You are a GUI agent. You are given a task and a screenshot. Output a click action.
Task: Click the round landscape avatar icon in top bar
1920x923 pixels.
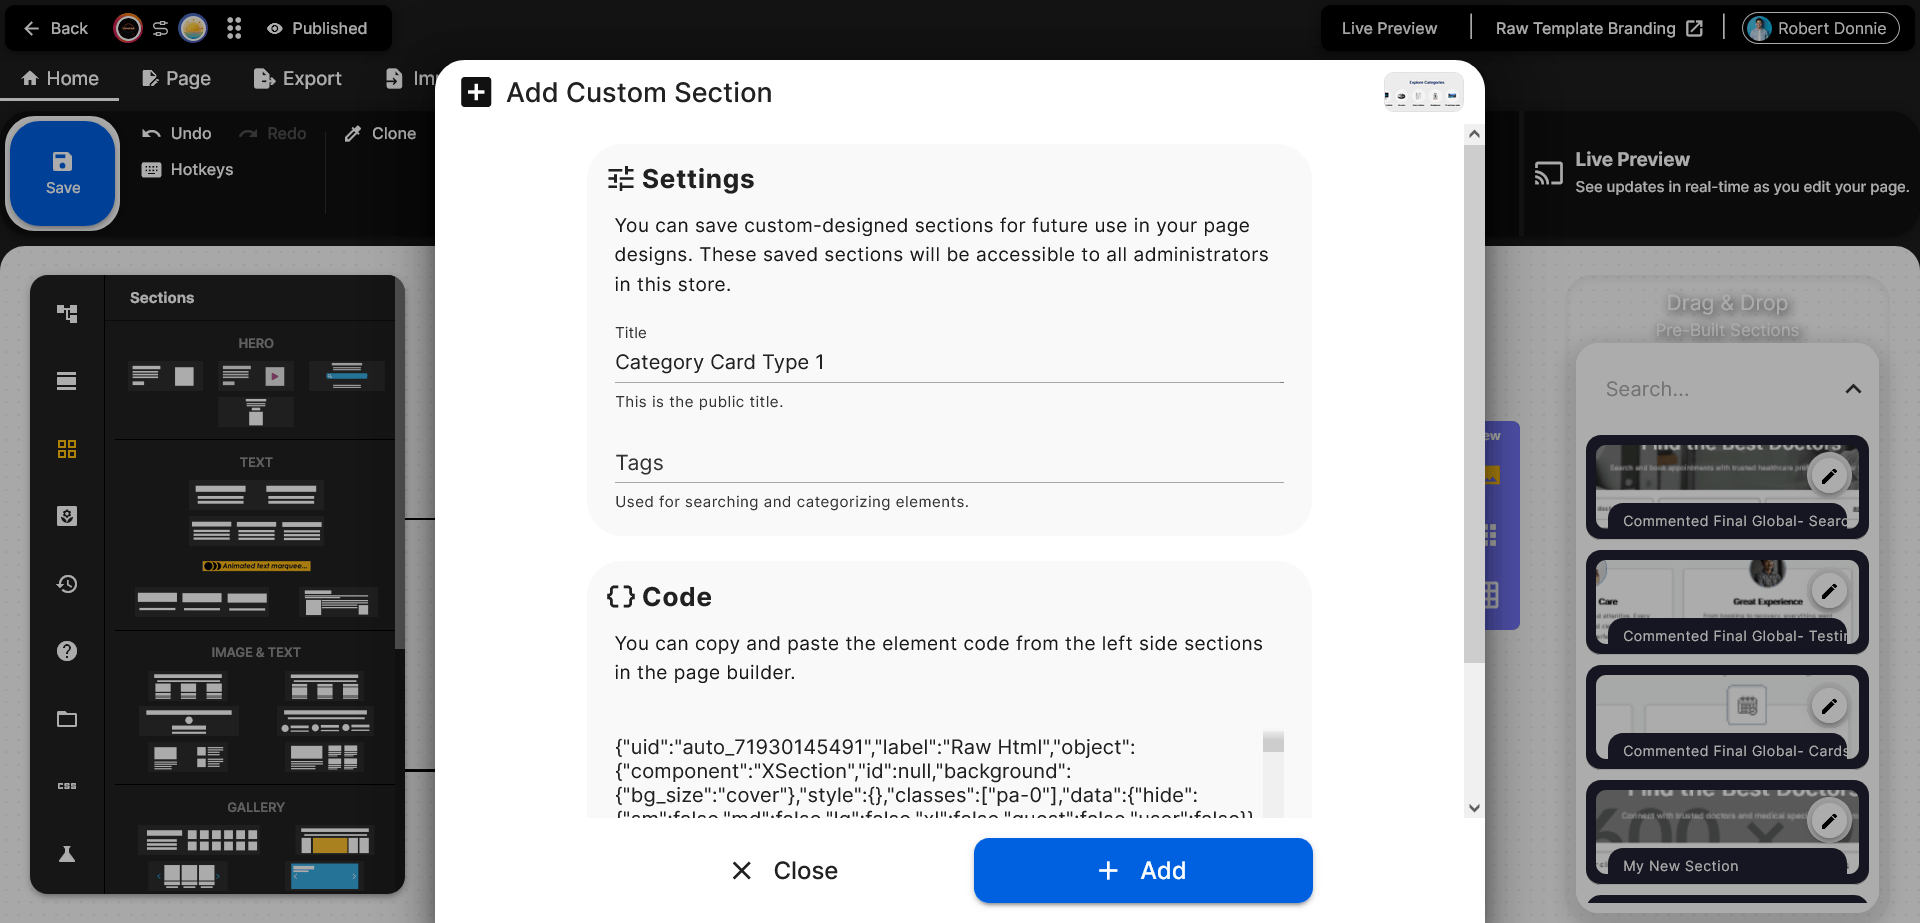193,28
